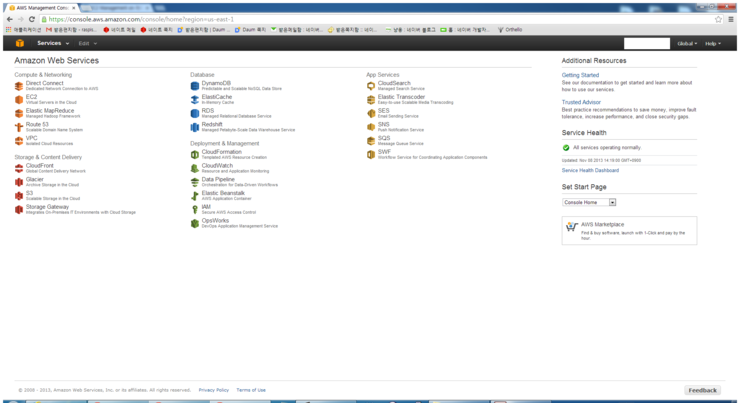Click the Elastic Beanstalk icon
The width and height of the screenshot is (740, 403).
tap(194, 196)
